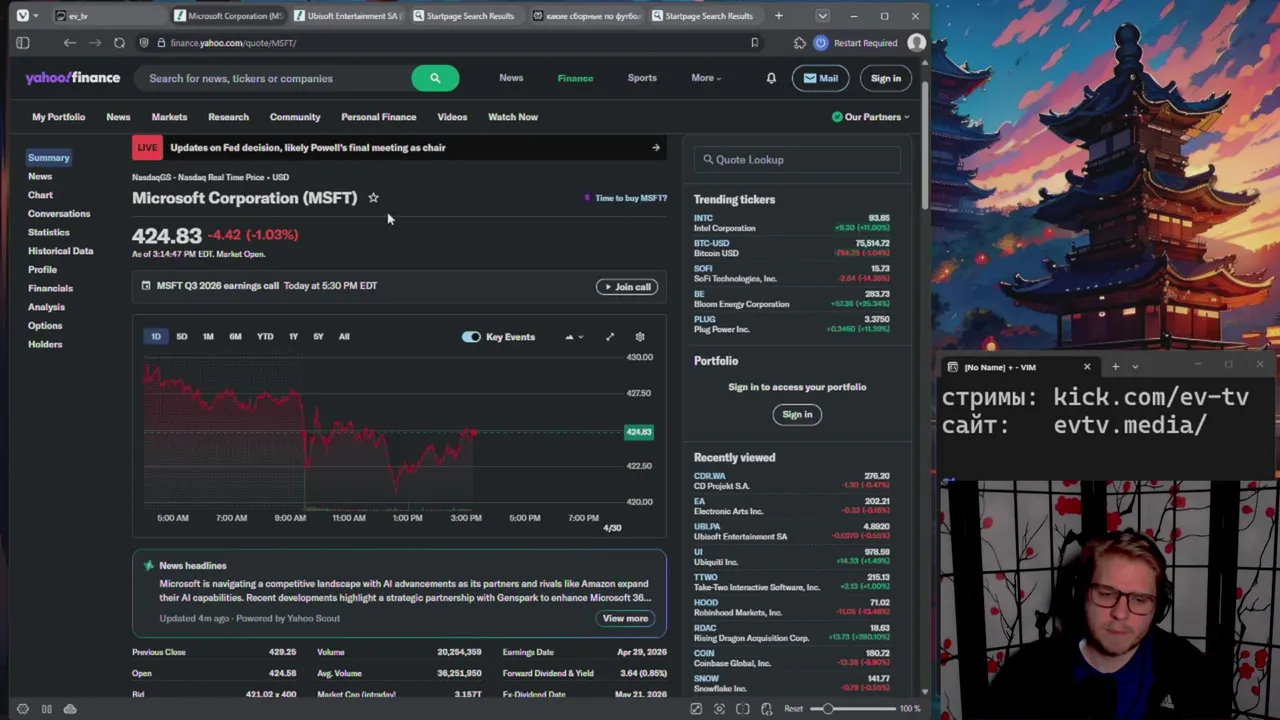Image resolution: width=1280 pixels, height=720 pixels.
Task: Open the notifications bell icon
Action: [771, 78]
